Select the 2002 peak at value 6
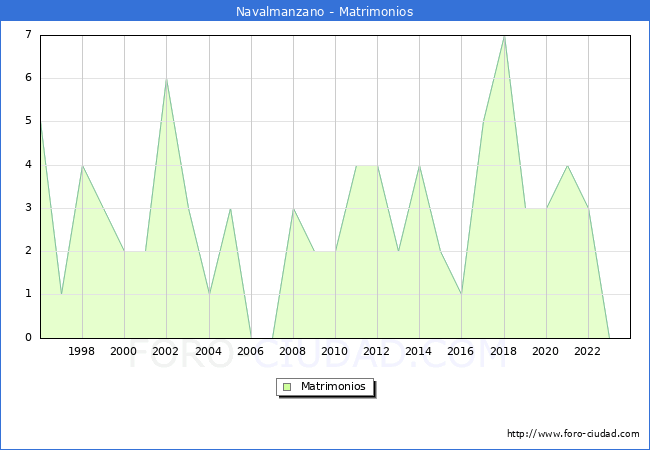The height and width of the screenshot is (450, 650). click(x=166, y=79)
